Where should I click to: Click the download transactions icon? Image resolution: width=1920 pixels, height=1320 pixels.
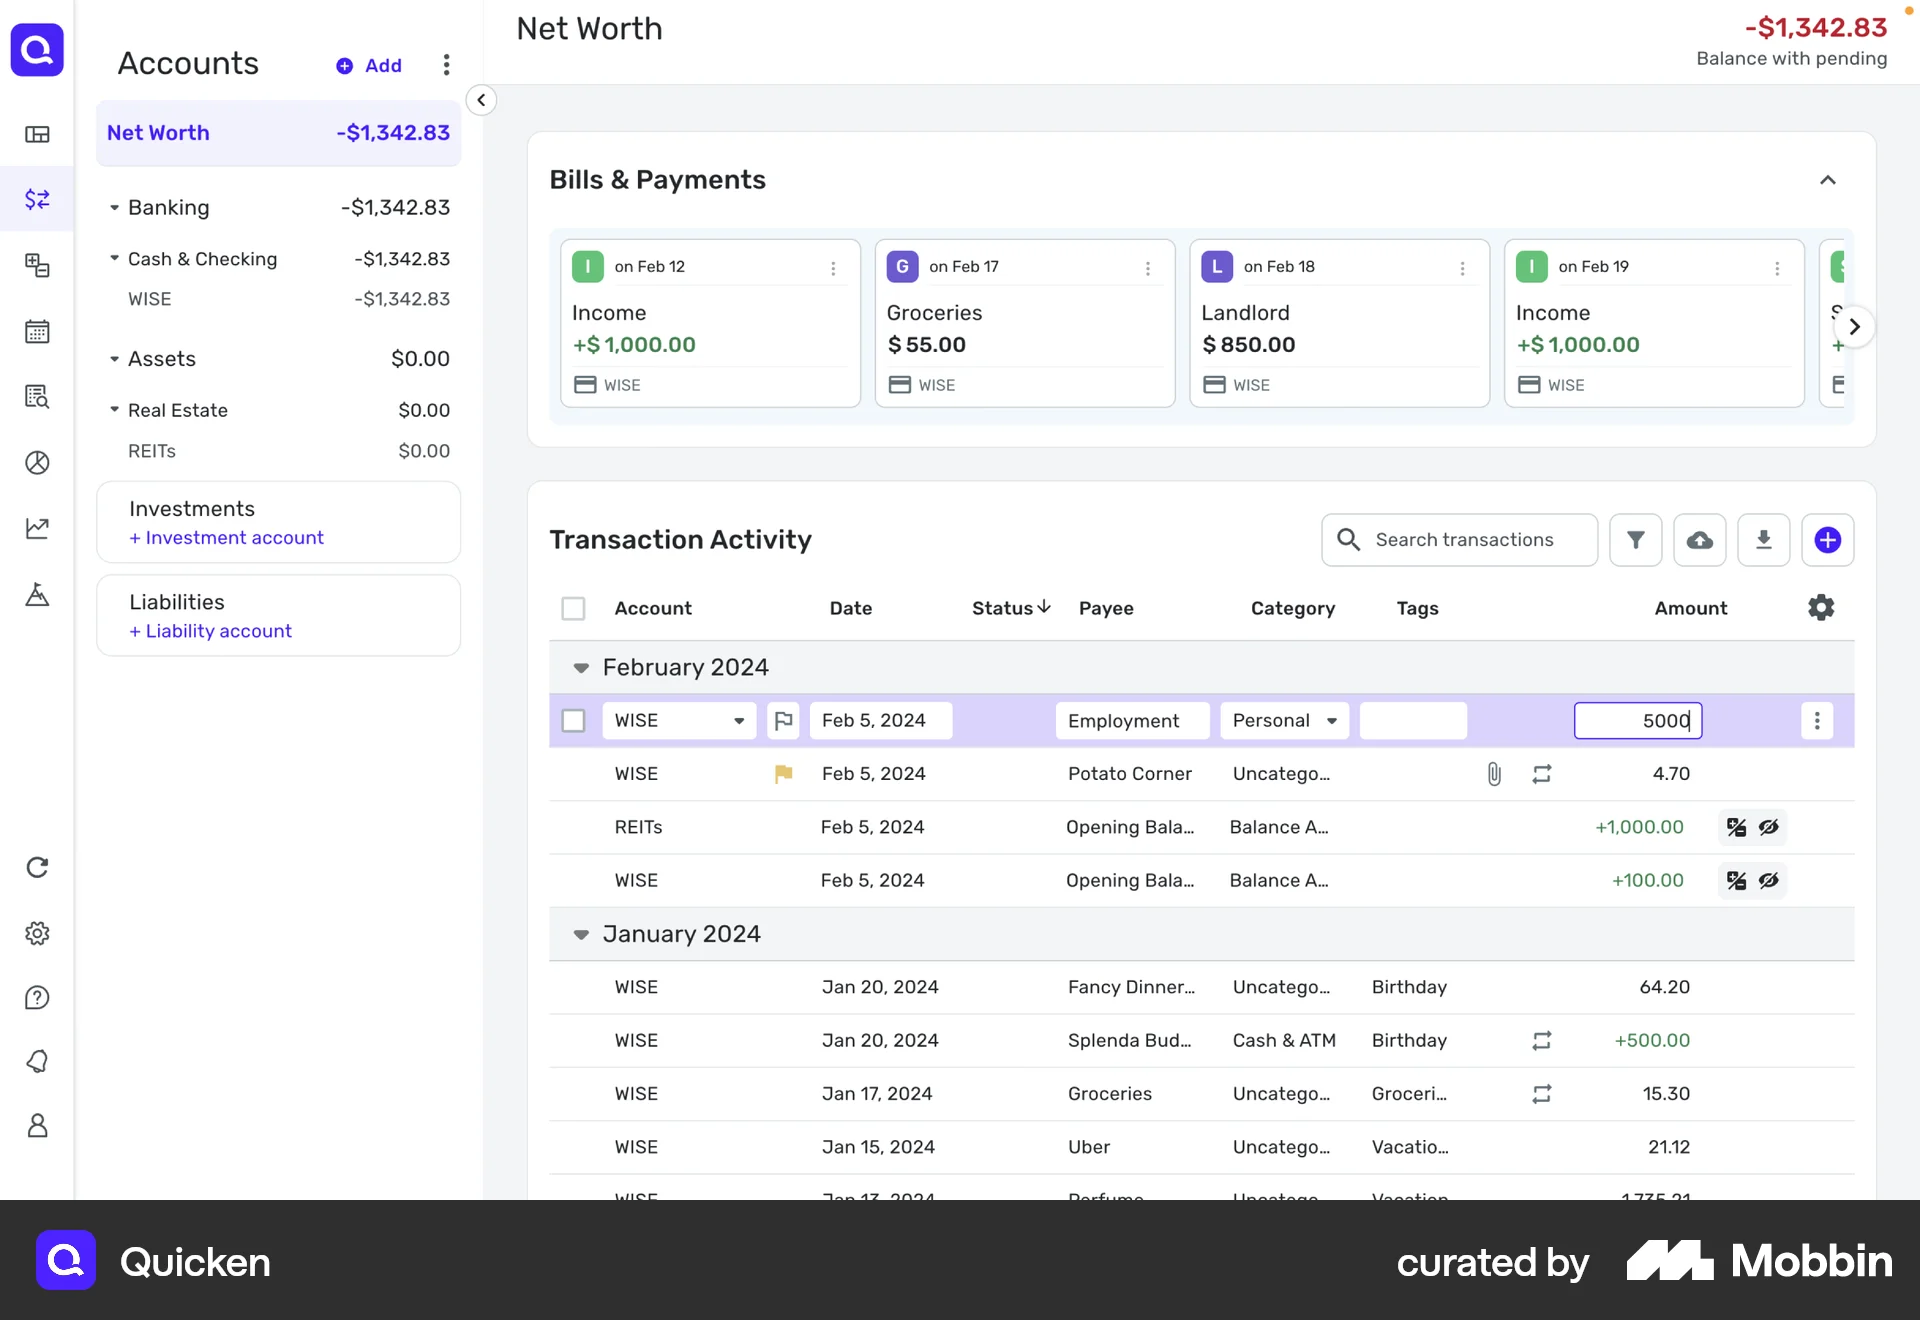click(x=1763, y=540)
